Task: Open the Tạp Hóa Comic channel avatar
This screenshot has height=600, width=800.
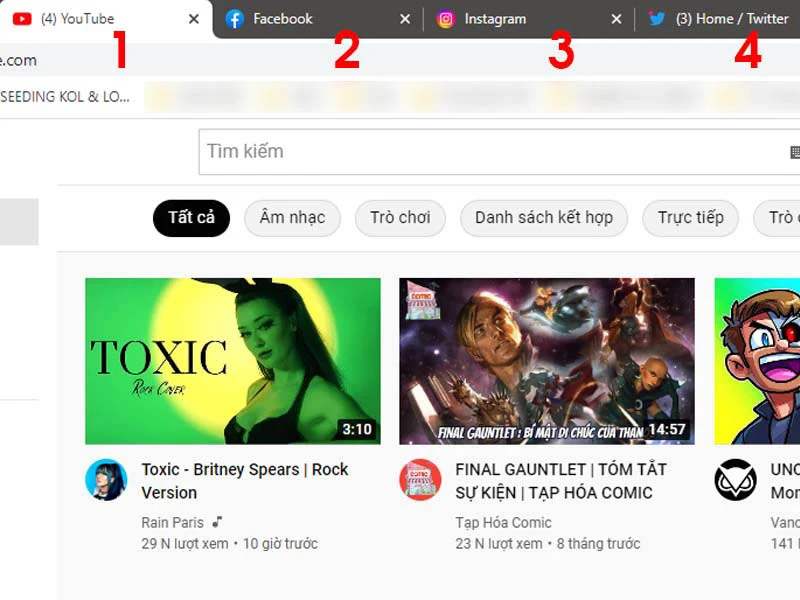Action: click(420, 480)
